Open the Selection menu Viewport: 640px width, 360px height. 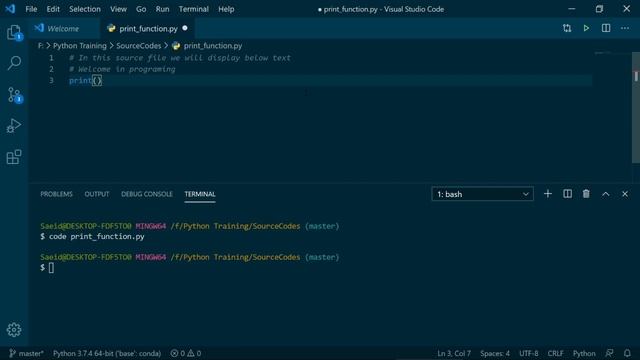84,9
